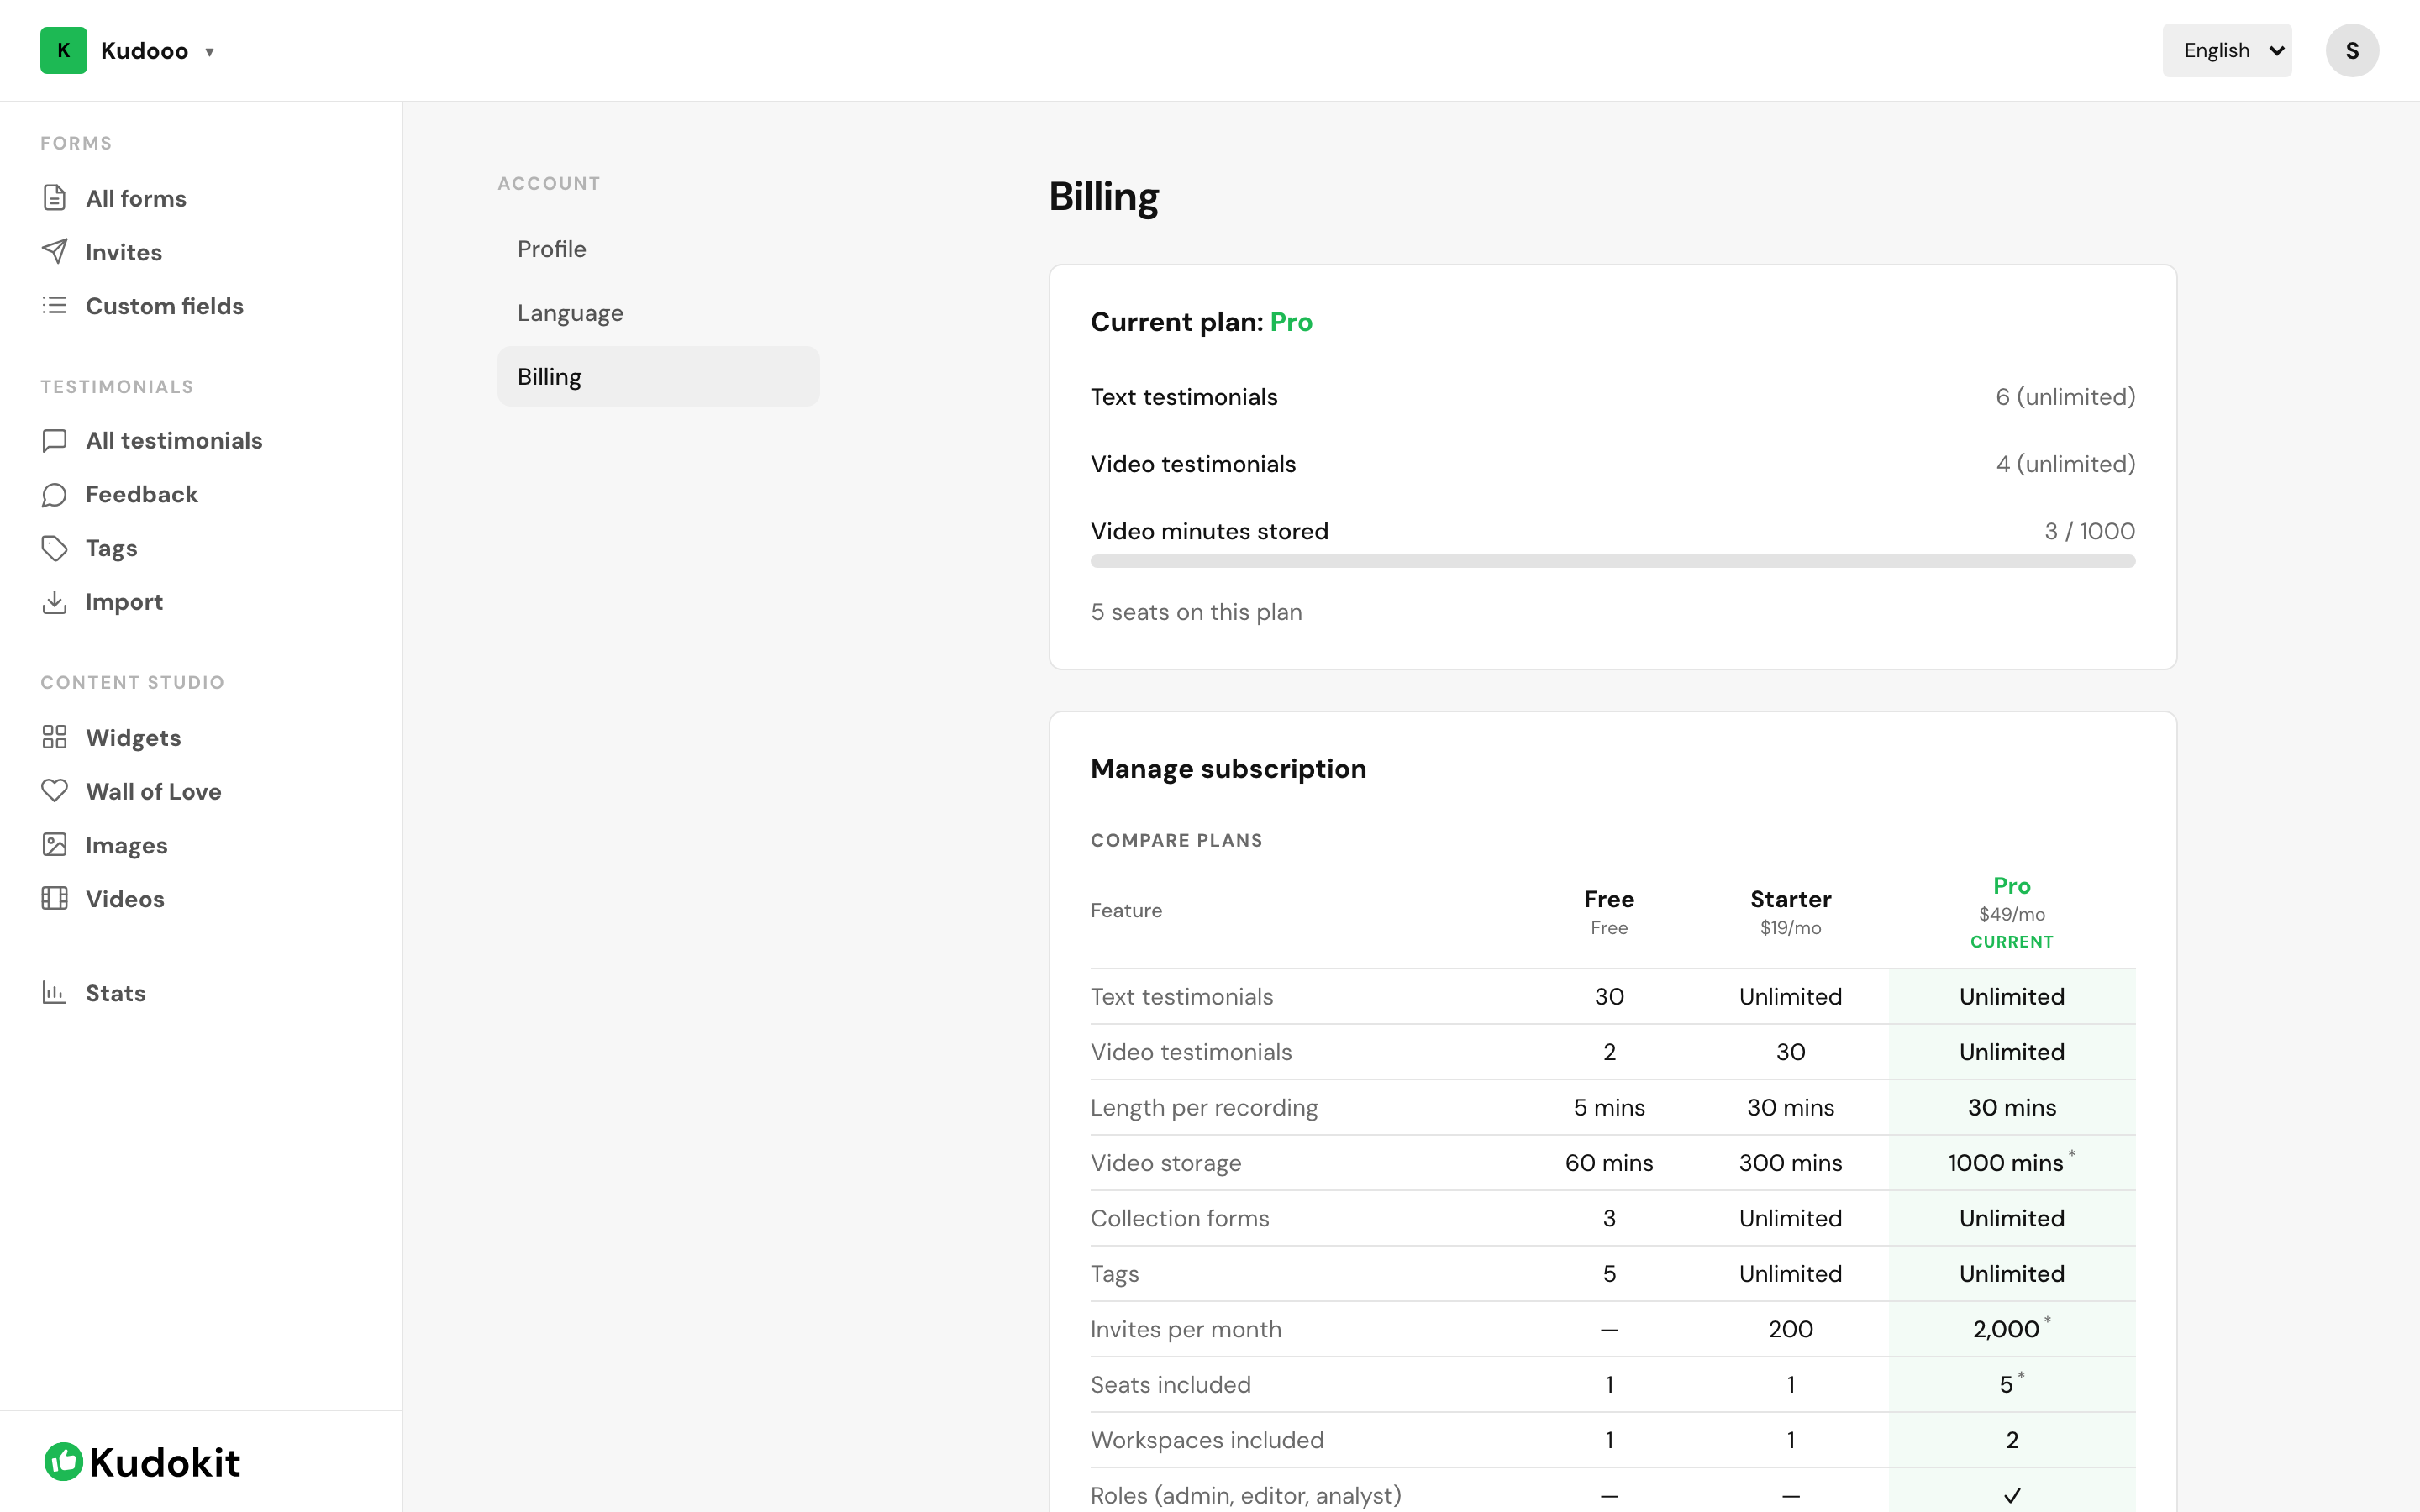Screen dimensions: 2420x1512
Task: Click the '4 (unlimited)' video testimonials value
Action: tap(2065, 464)
